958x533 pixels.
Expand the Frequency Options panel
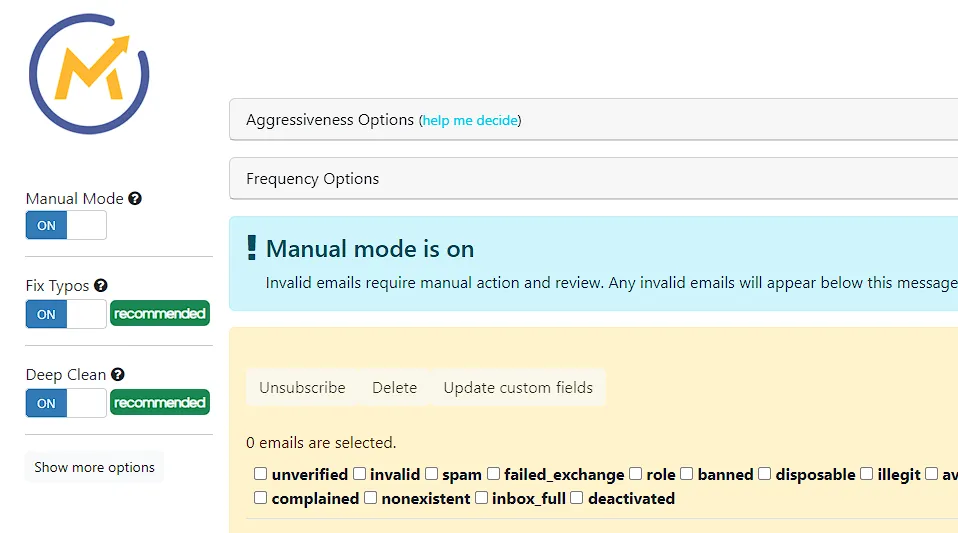coord(593,178)
